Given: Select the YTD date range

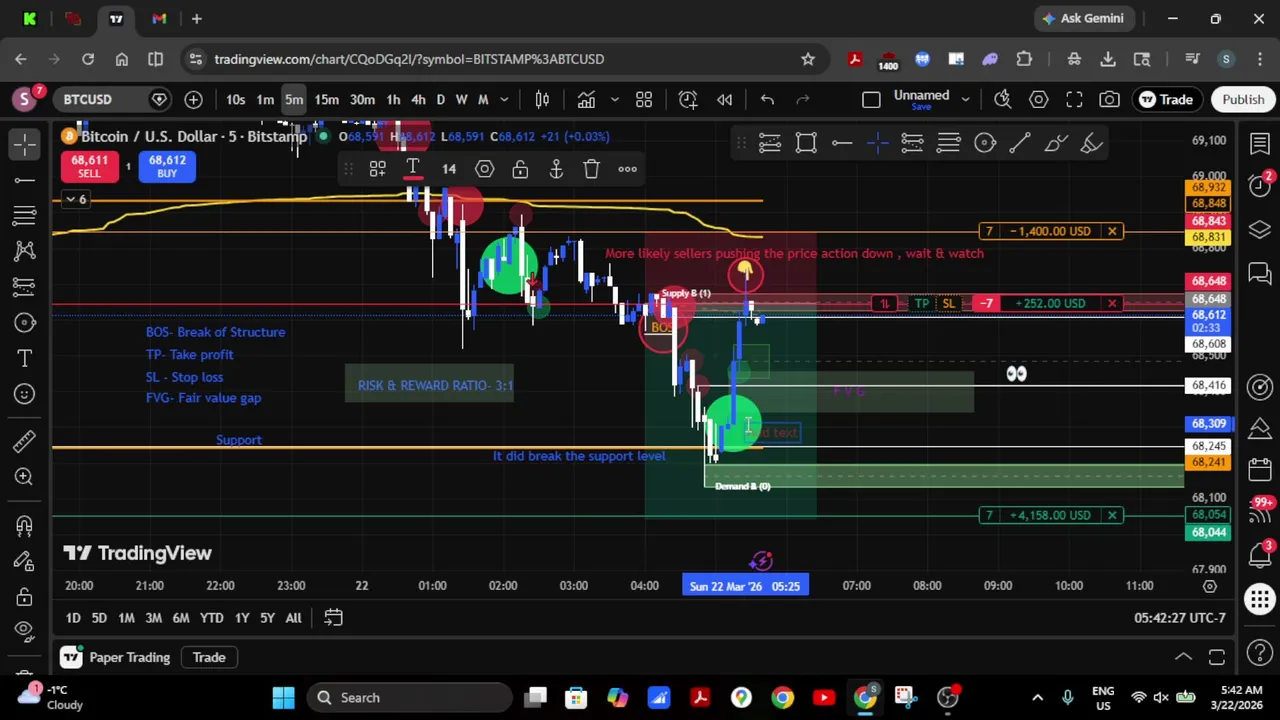Looking at the screenshot, I should point(211,618).
